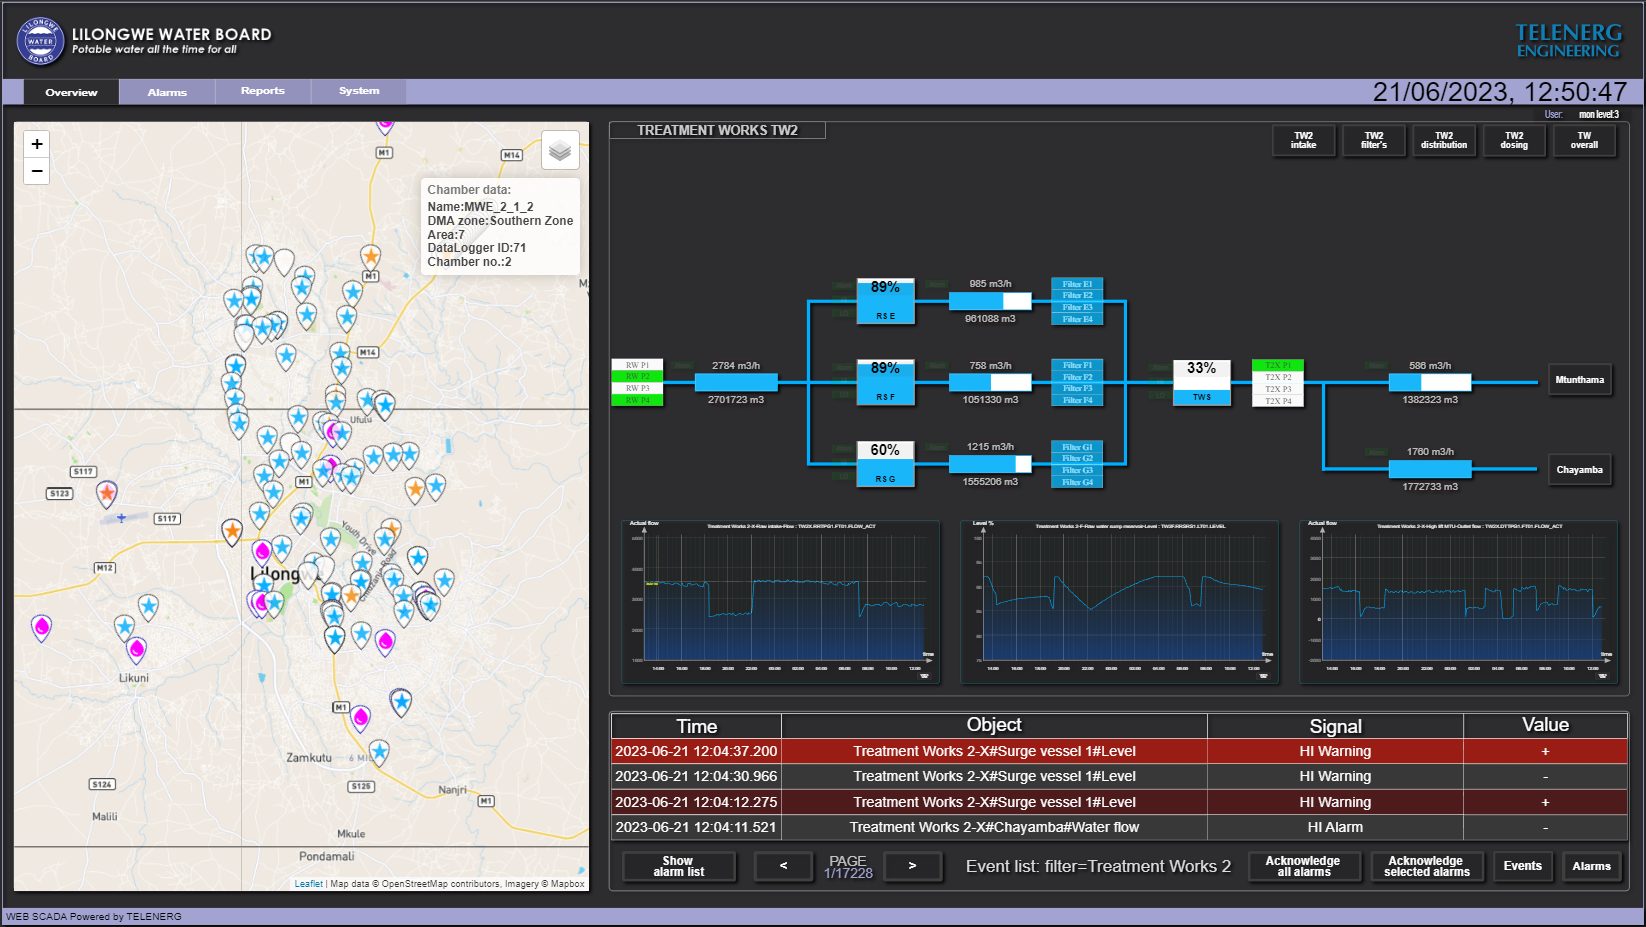Click the RS F tank level indicator
The image size is (1646, 927).
(x=885, y=383)
